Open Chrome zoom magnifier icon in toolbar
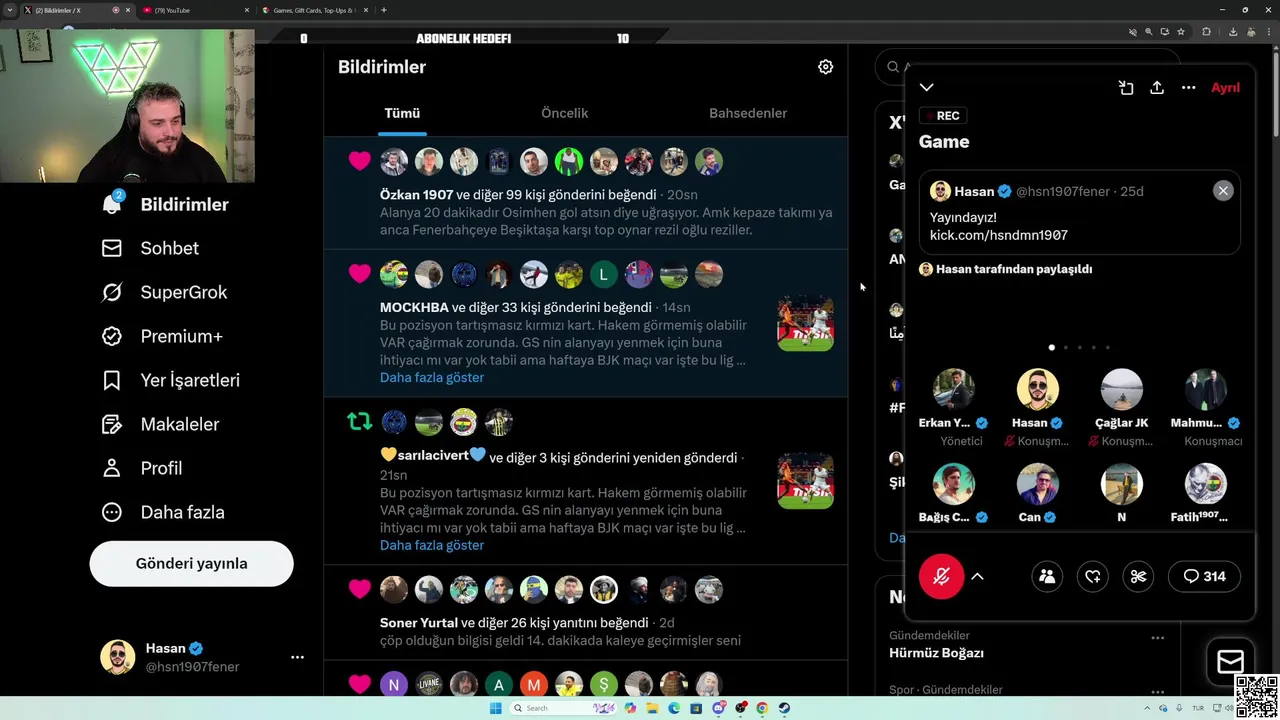This screenshot has width=1280, height=720. 1149,32
